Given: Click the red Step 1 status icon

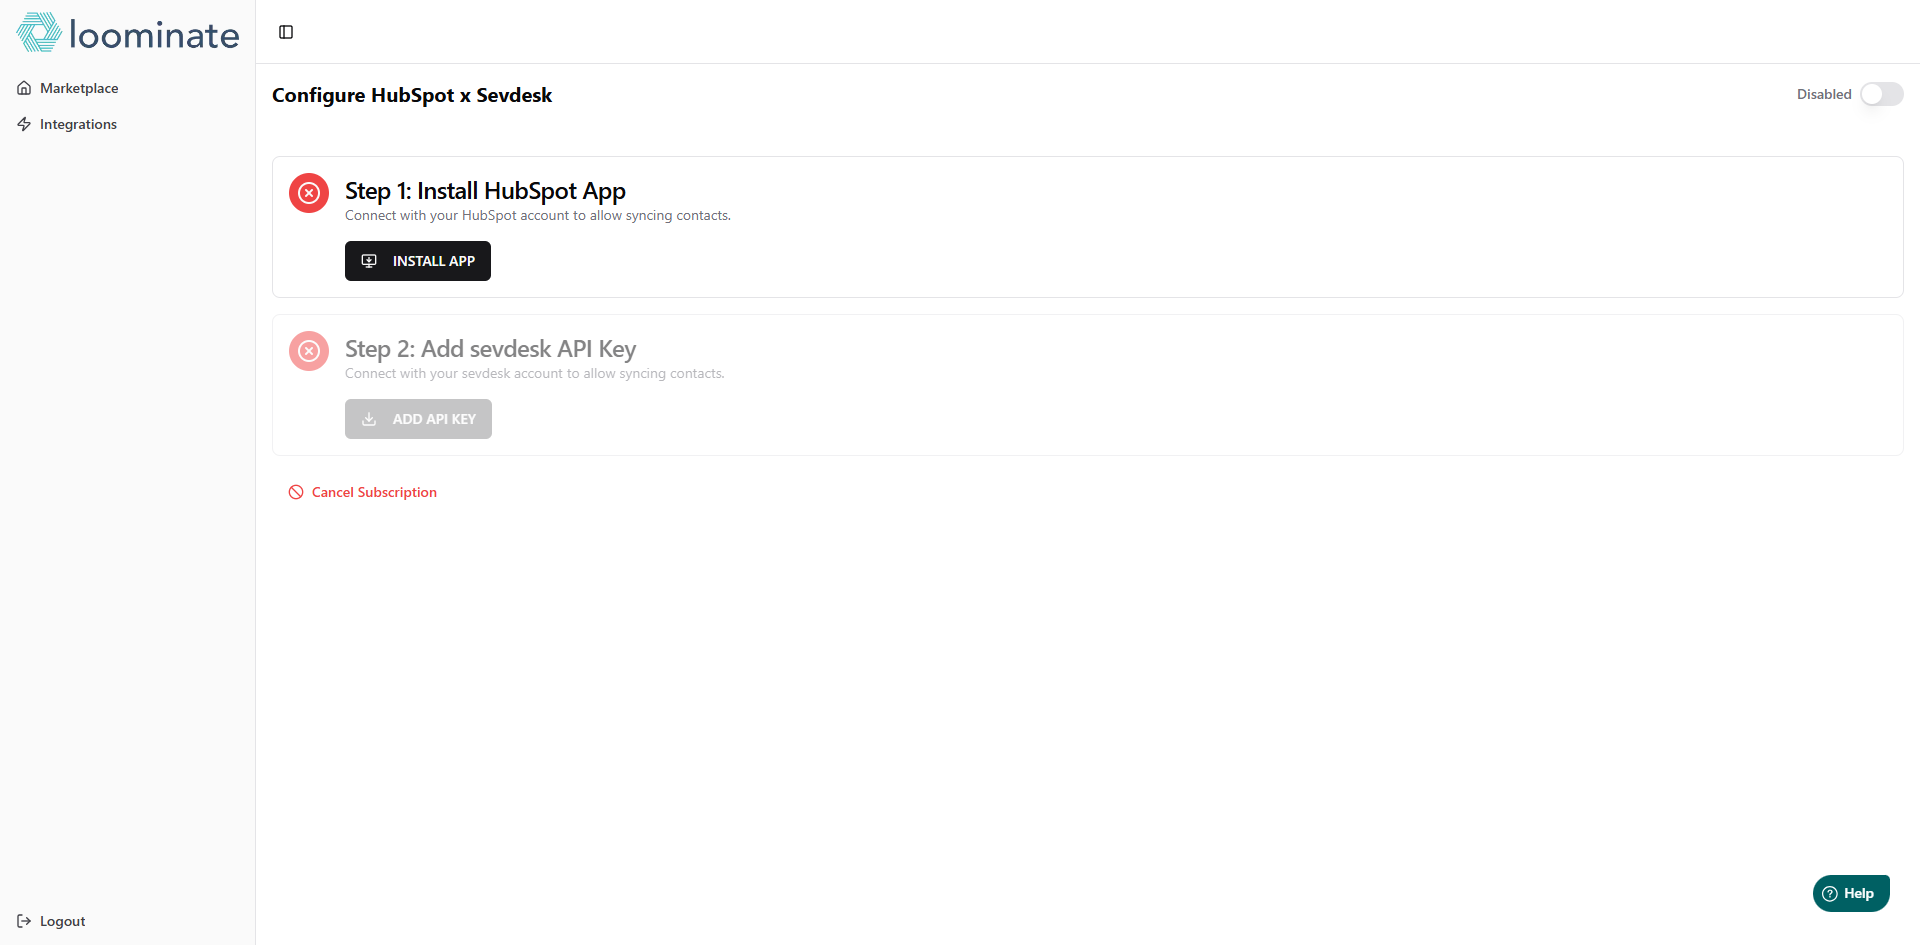Looking at the screenshot, I should [309, 193].
